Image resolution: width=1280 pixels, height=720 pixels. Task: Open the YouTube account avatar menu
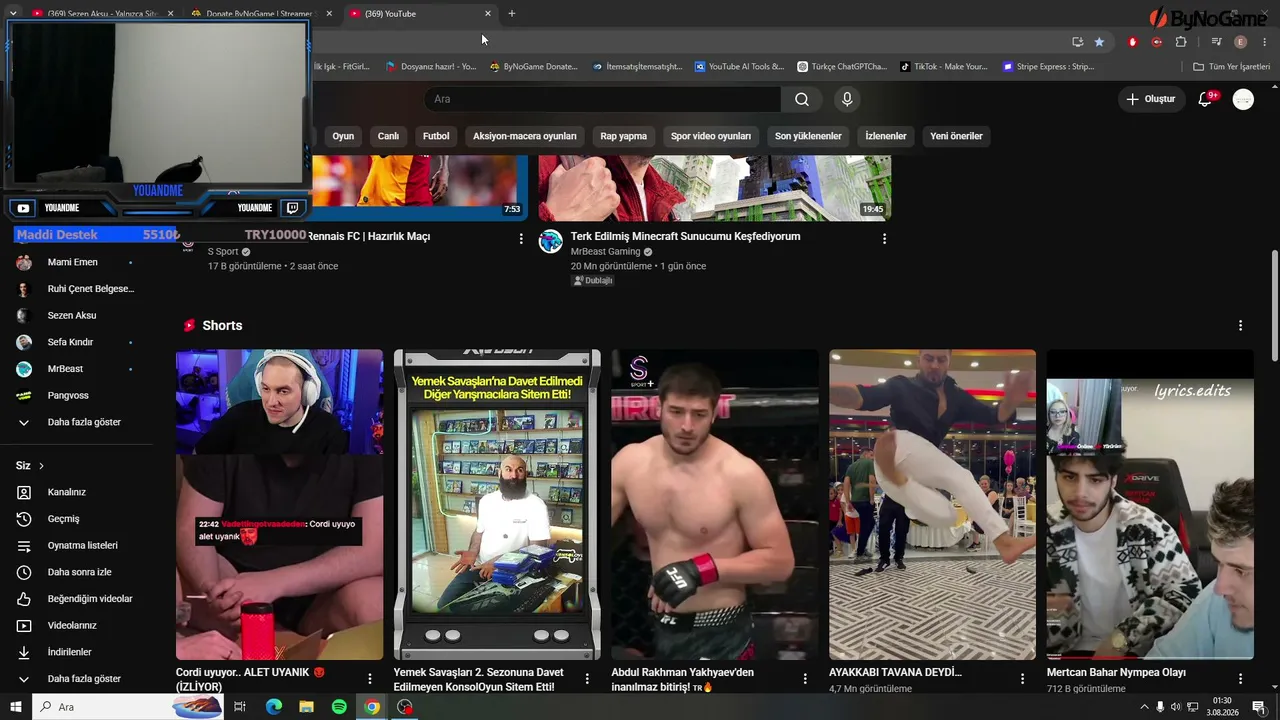[1243, 99]
